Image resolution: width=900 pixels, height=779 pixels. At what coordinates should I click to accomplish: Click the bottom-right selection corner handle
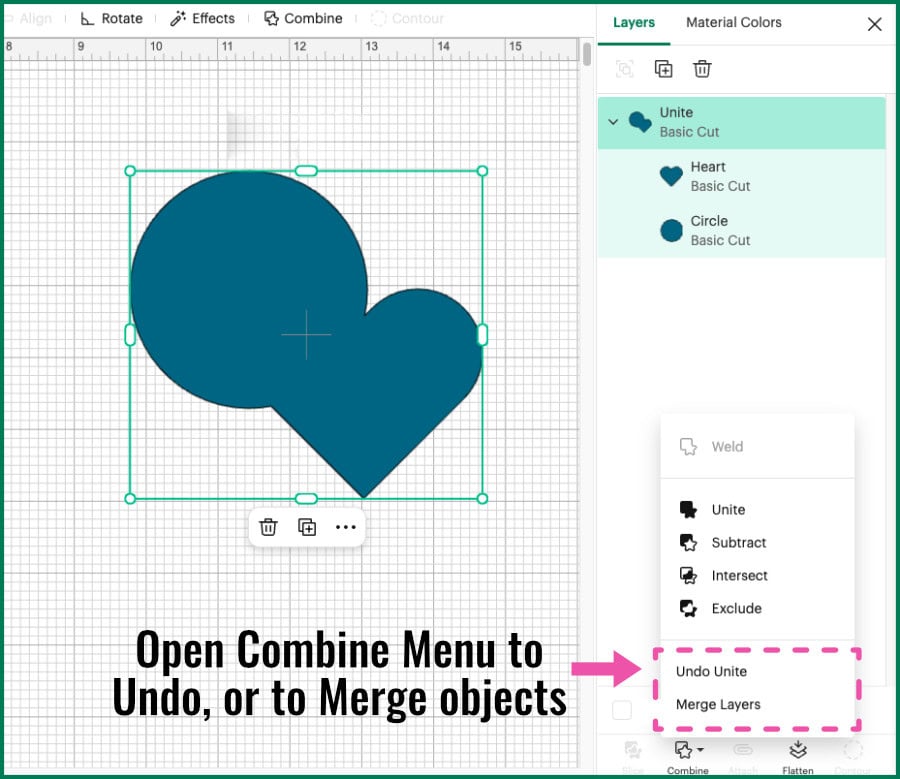click(x=482, y=498)
